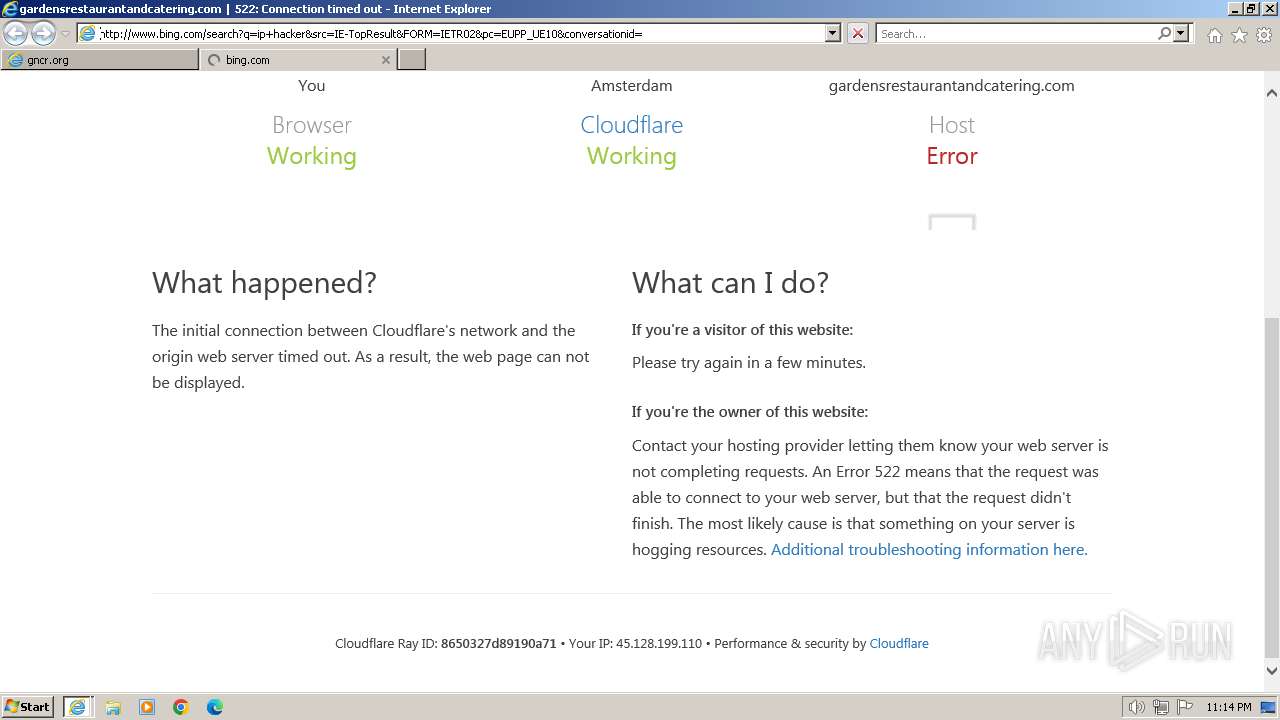Switch to the gncr.org tab

pos(100,60)
